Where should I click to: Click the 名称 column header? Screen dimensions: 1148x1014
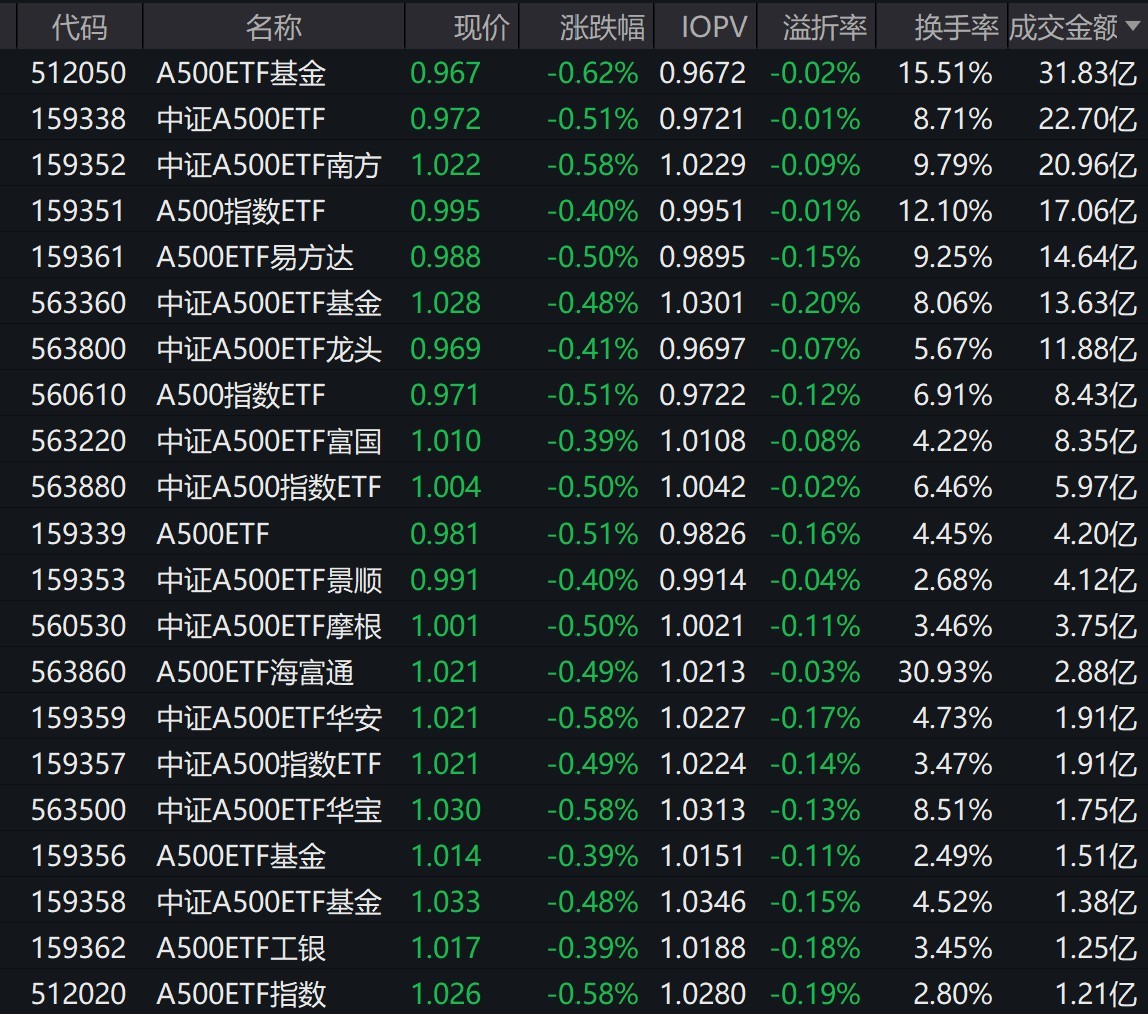(273, 27)
